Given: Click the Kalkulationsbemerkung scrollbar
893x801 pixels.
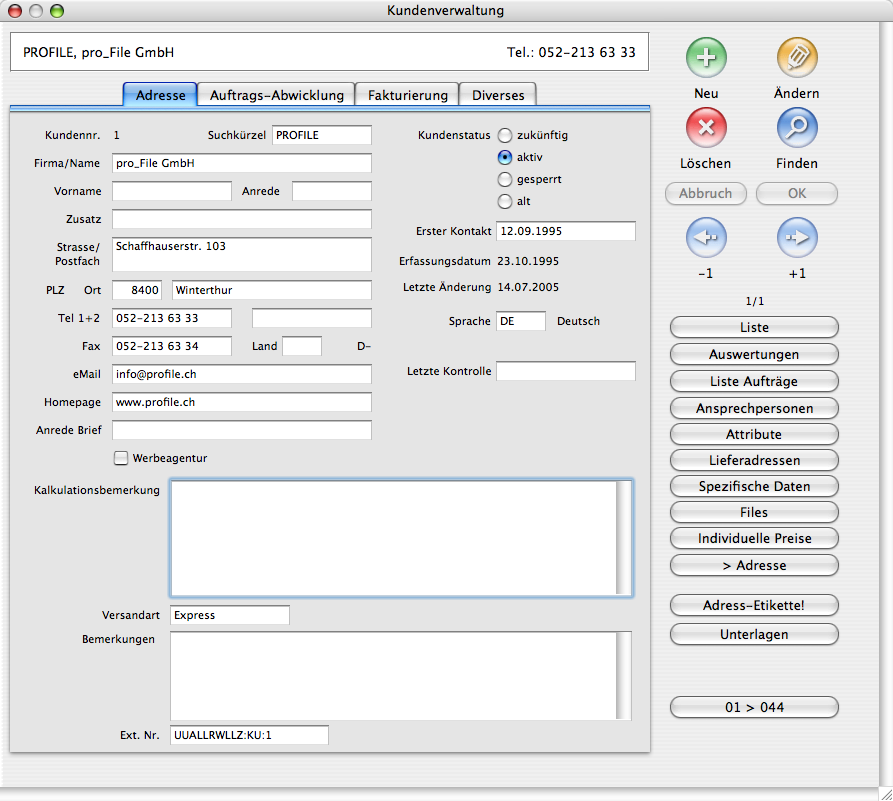Looking at the screenshot, I should point(624,538).
